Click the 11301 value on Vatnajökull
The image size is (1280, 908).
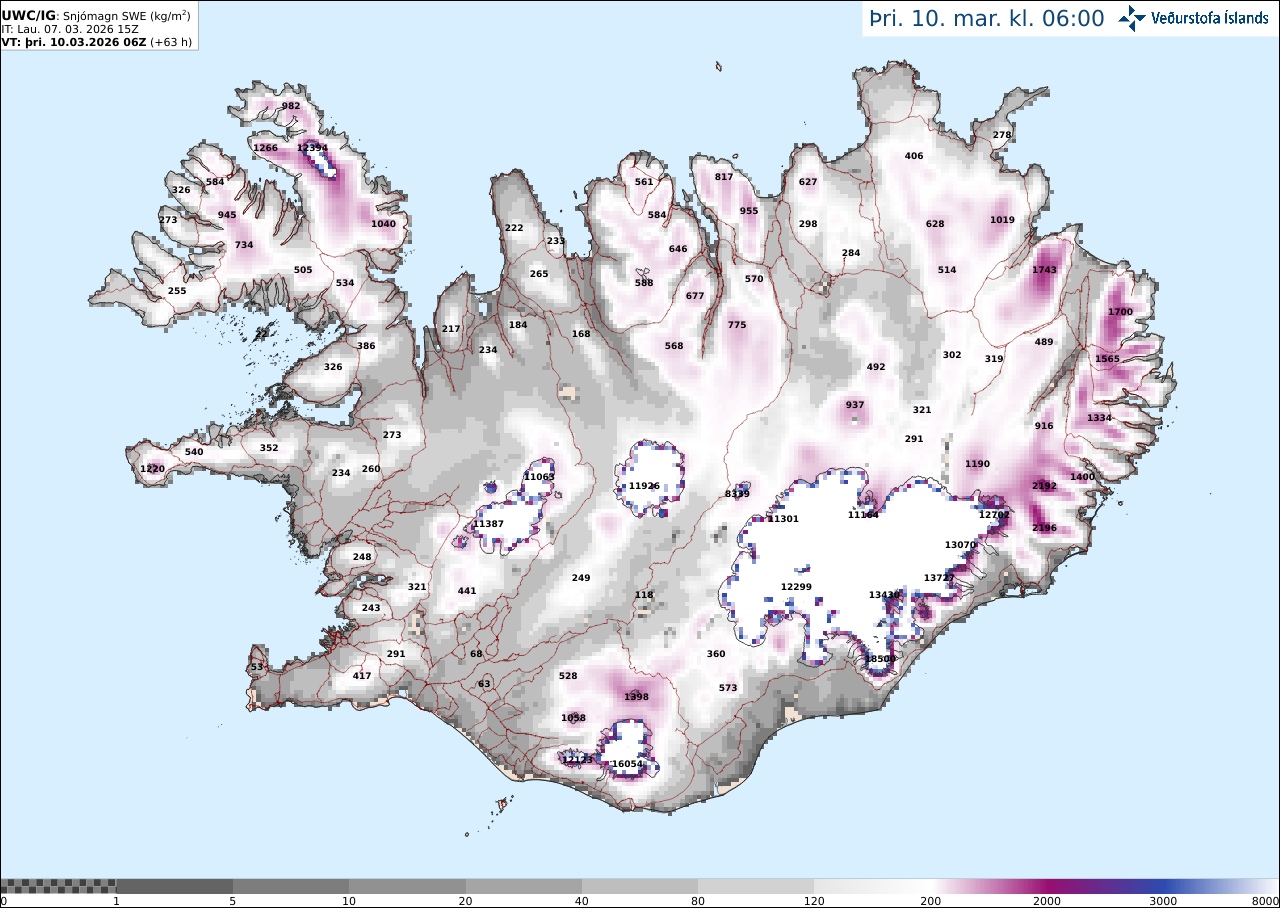[783, 519]
